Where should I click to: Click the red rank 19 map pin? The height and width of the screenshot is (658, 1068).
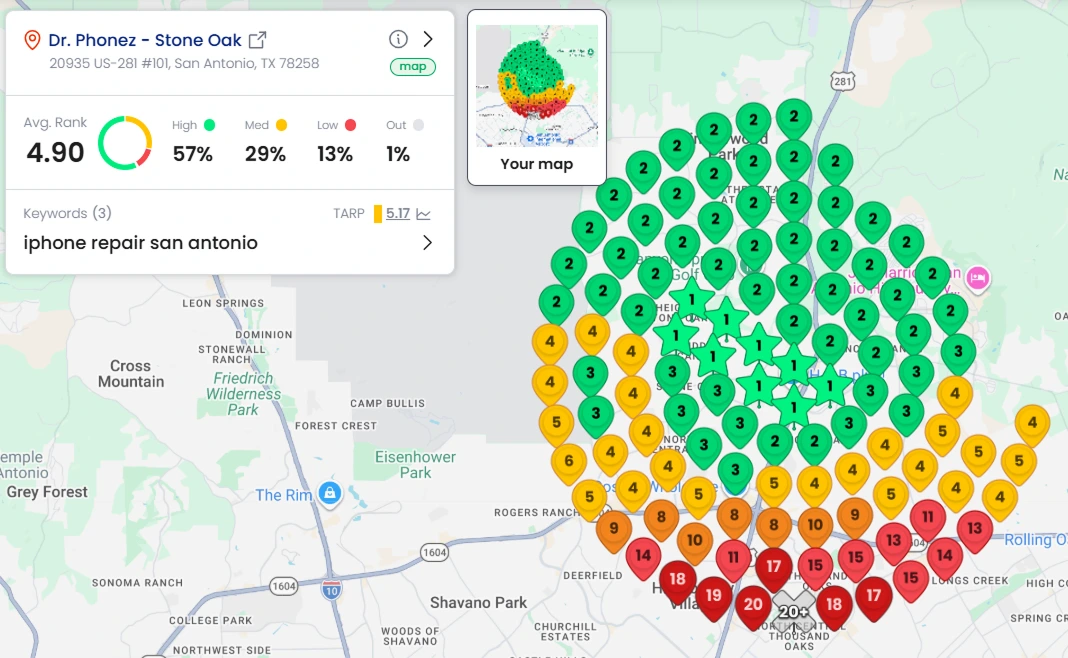click(713, 599)
